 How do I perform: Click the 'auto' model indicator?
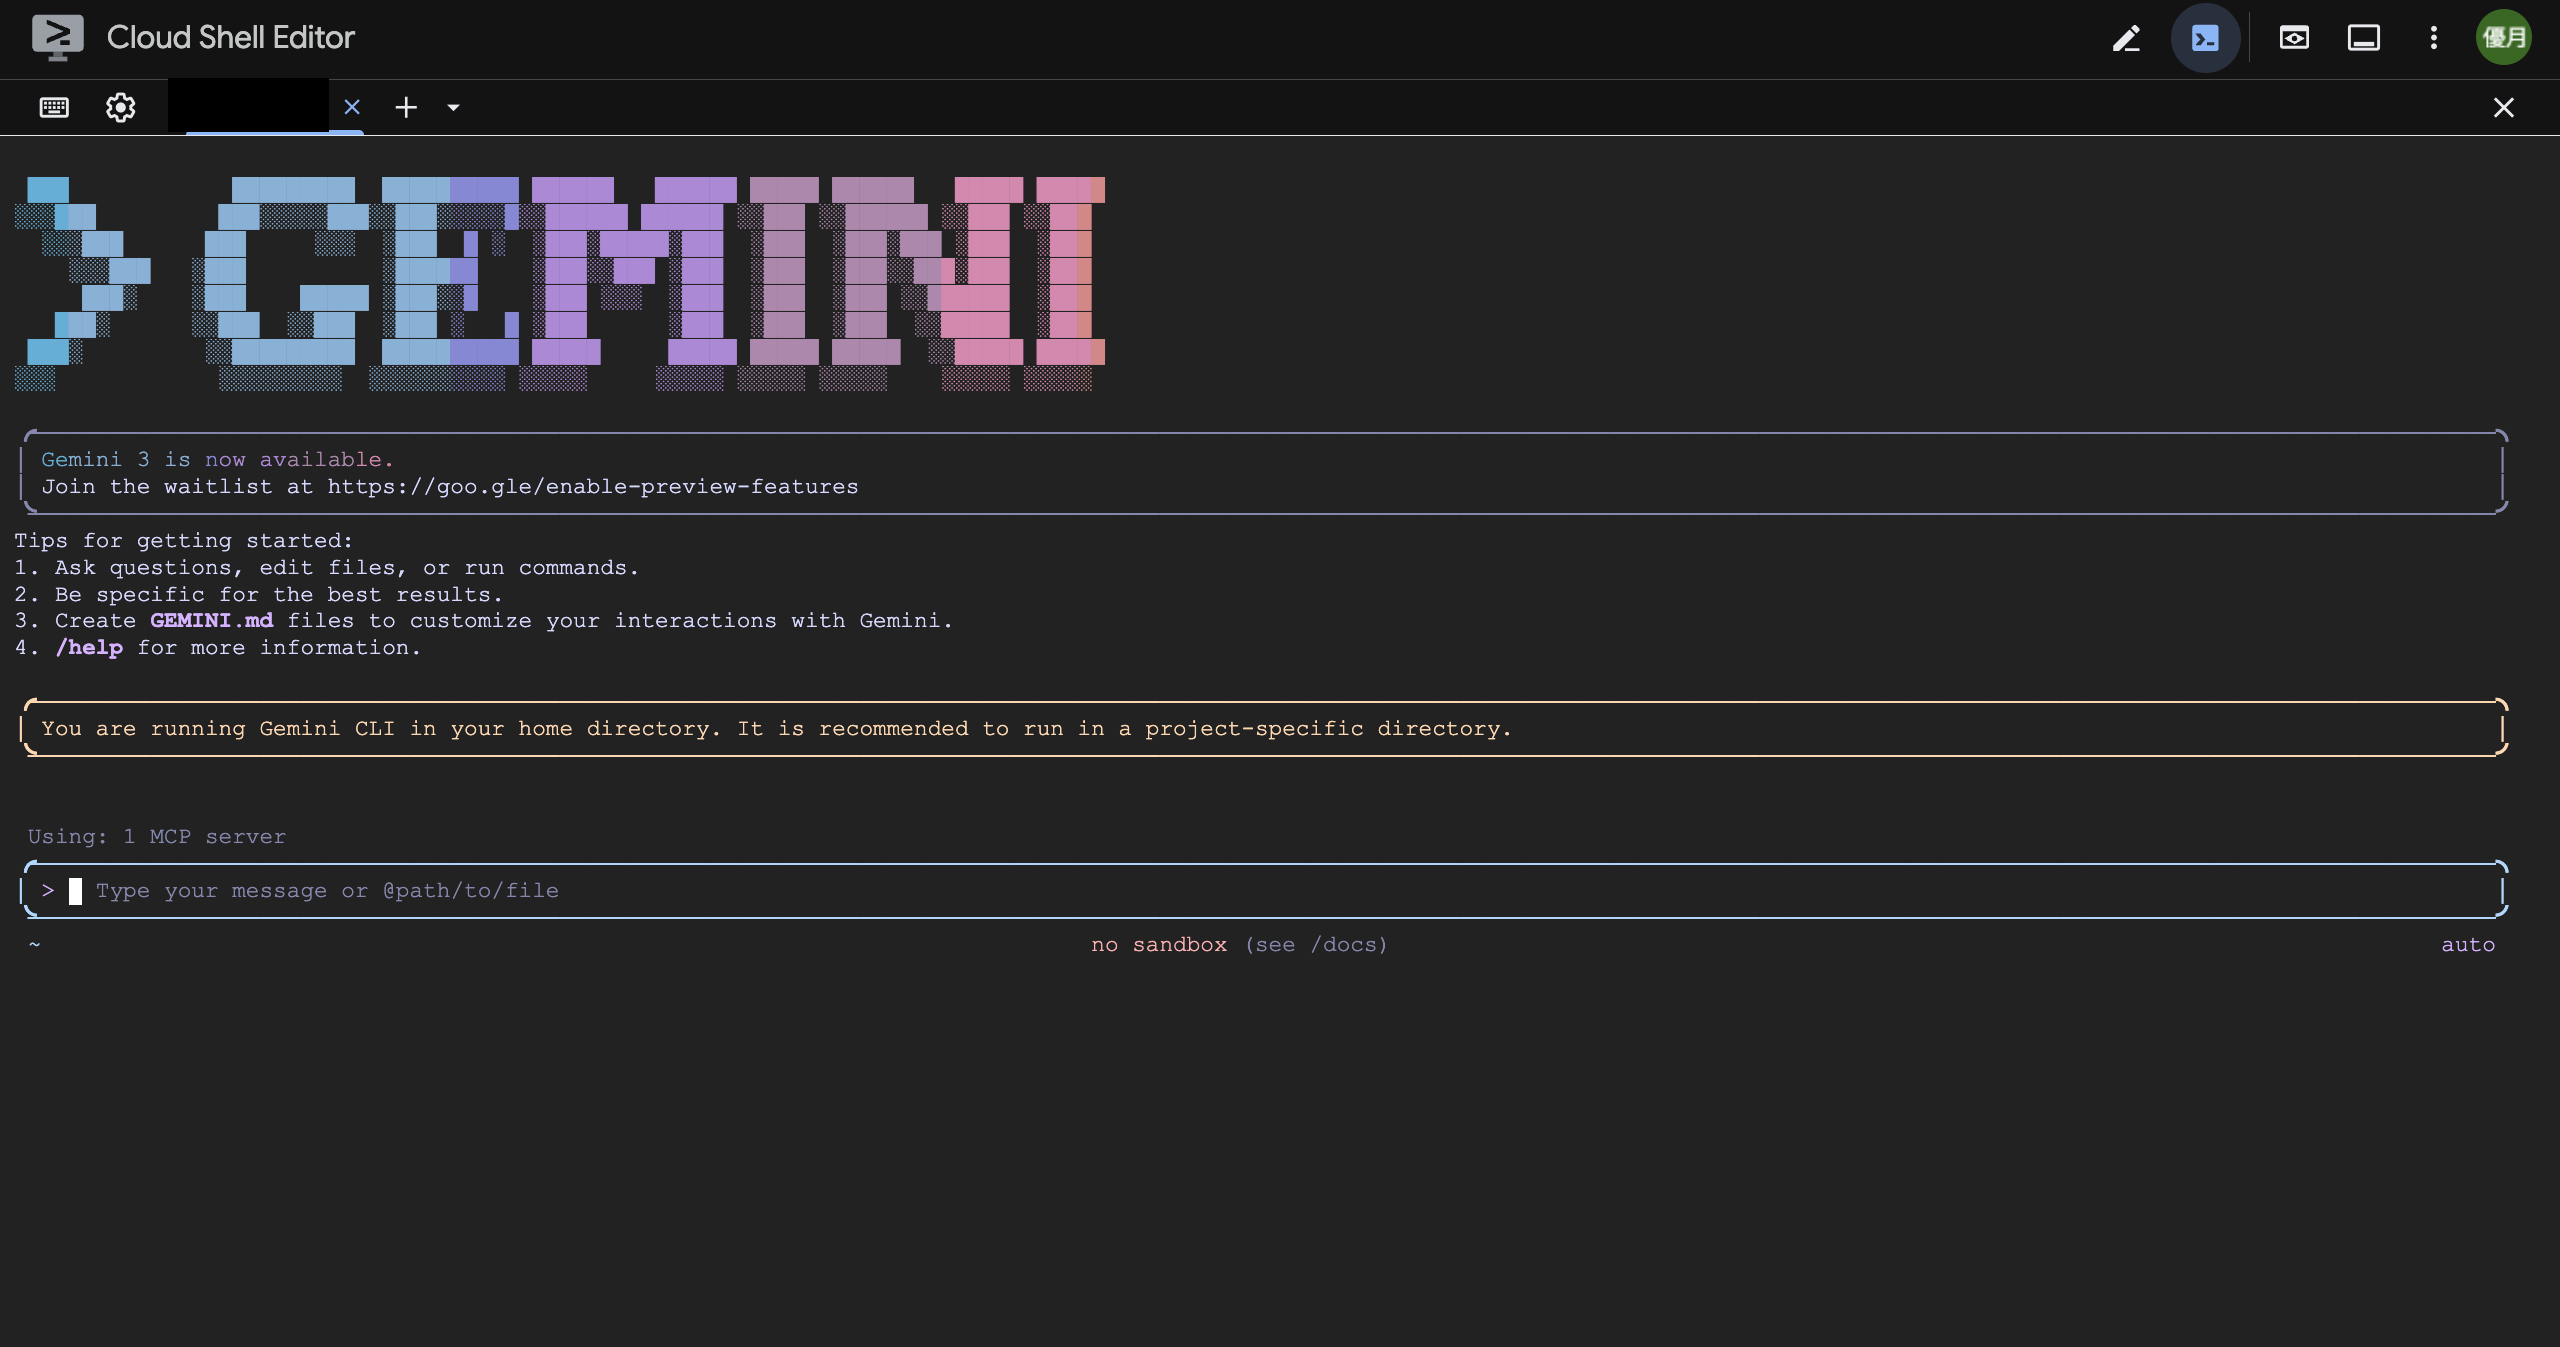click(x=2467, y=945)
